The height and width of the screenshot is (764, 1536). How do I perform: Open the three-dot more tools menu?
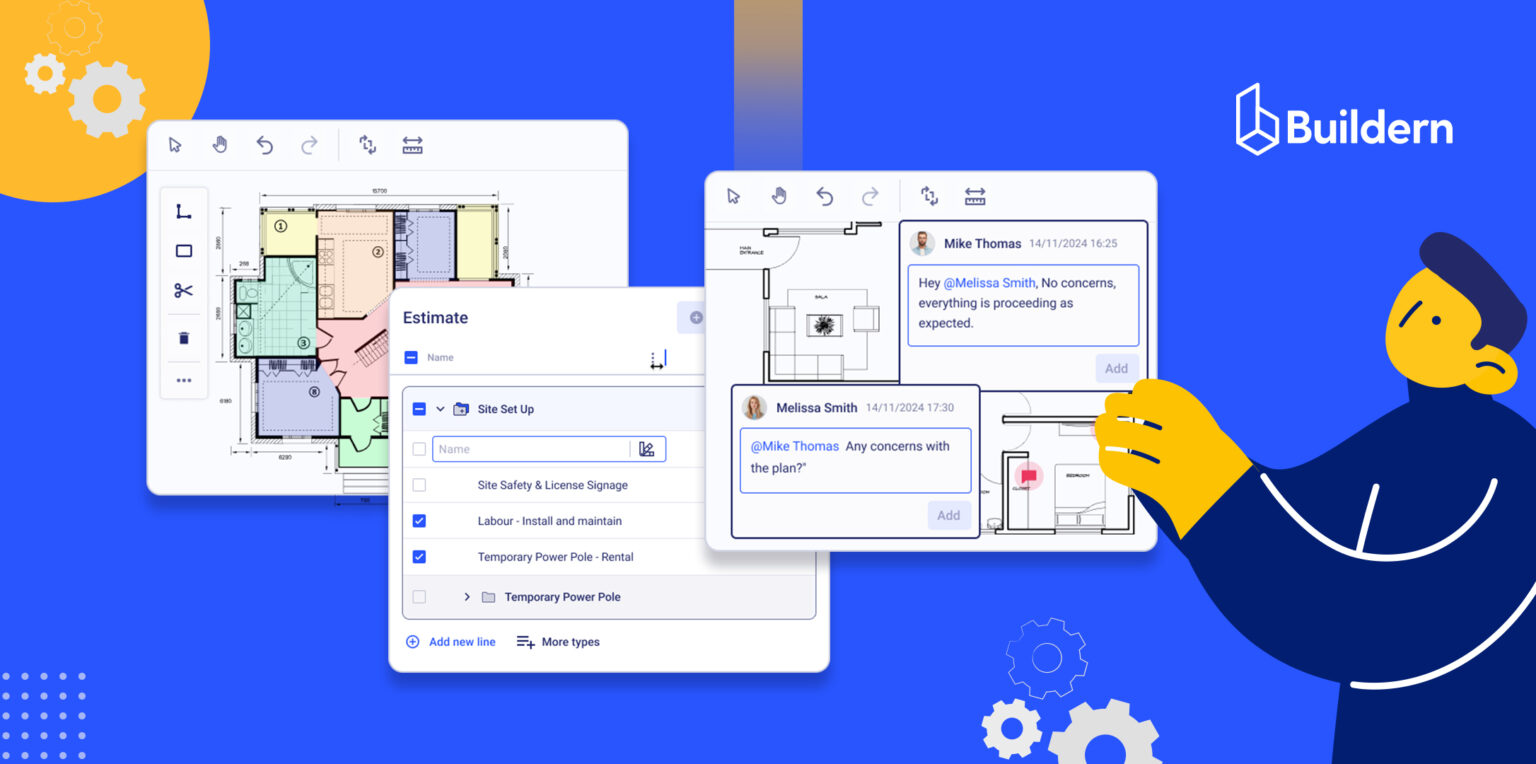[x=184, y=380]
